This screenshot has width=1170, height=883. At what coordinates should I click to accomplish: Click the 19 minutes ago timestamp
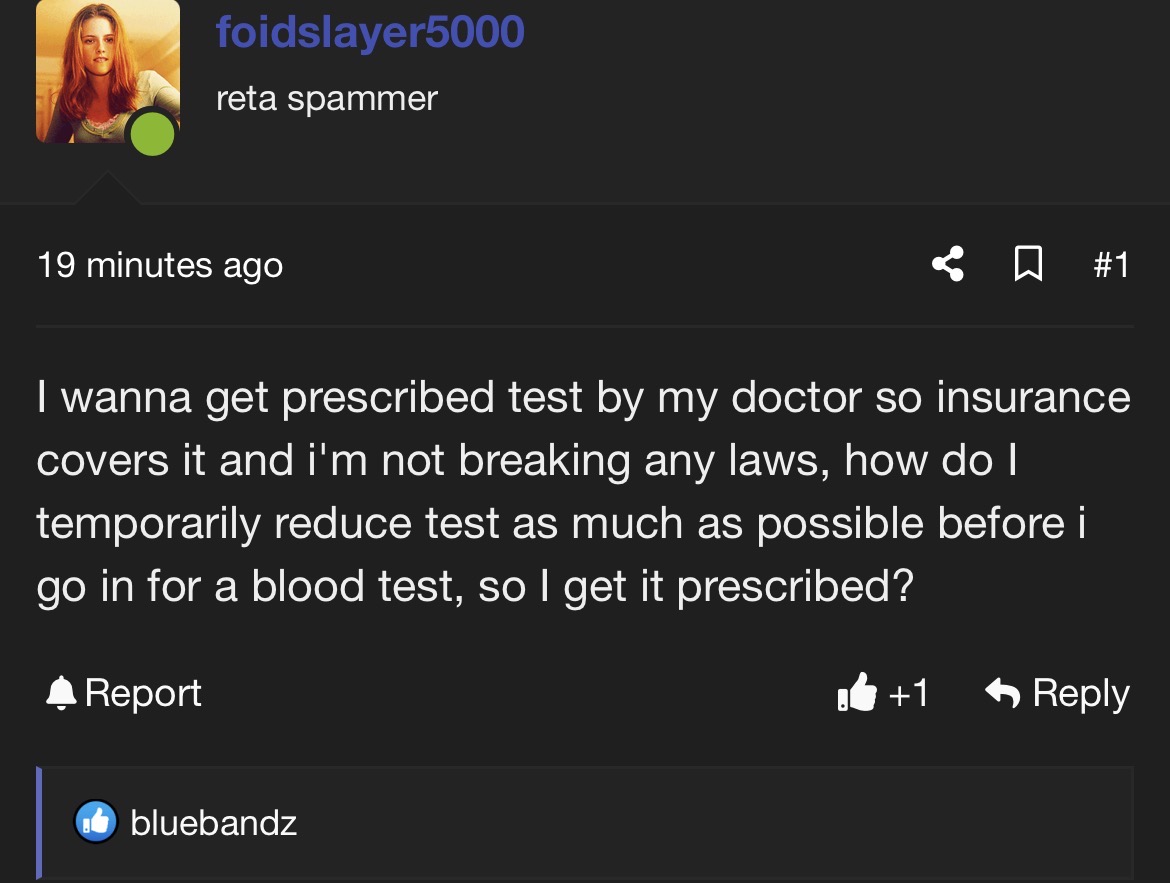pyautogui.click(x=160, y=265)
